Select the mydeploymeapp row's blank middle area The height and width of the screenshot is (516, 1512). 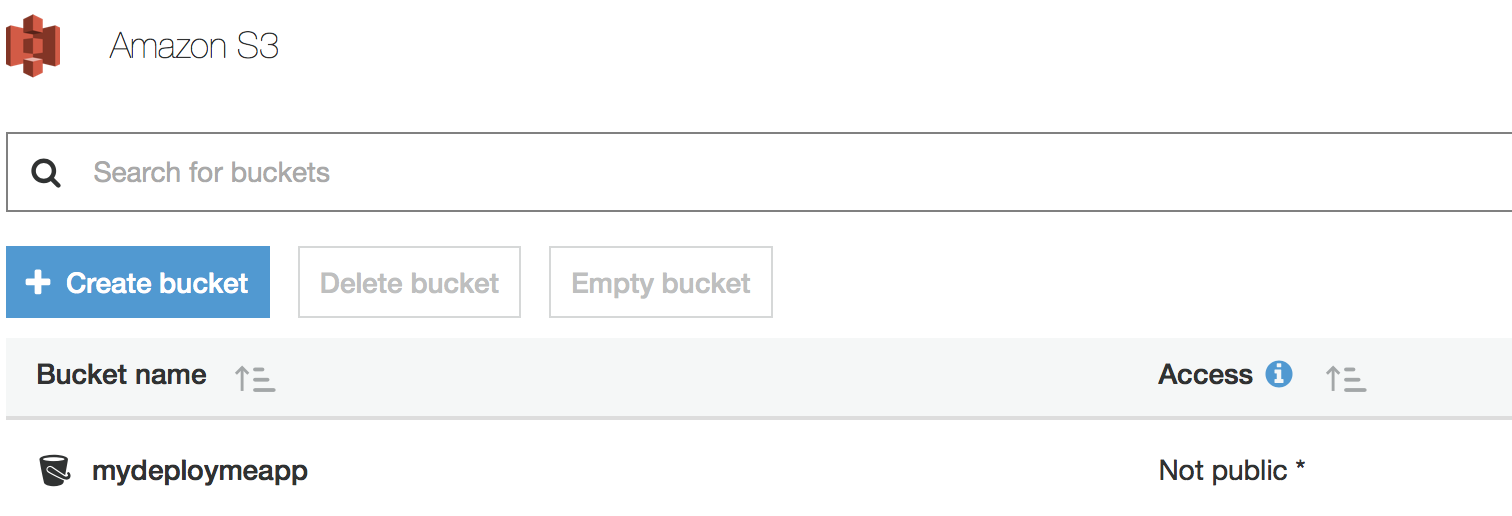730,470
